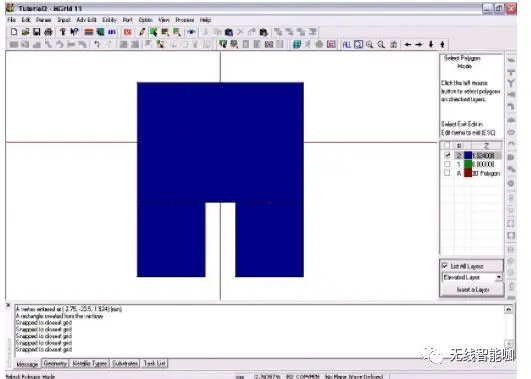The height and width of the screenshot is (379, 531).
Task: Select the pencil draw tool icon
Action: (x=142, y=32)
